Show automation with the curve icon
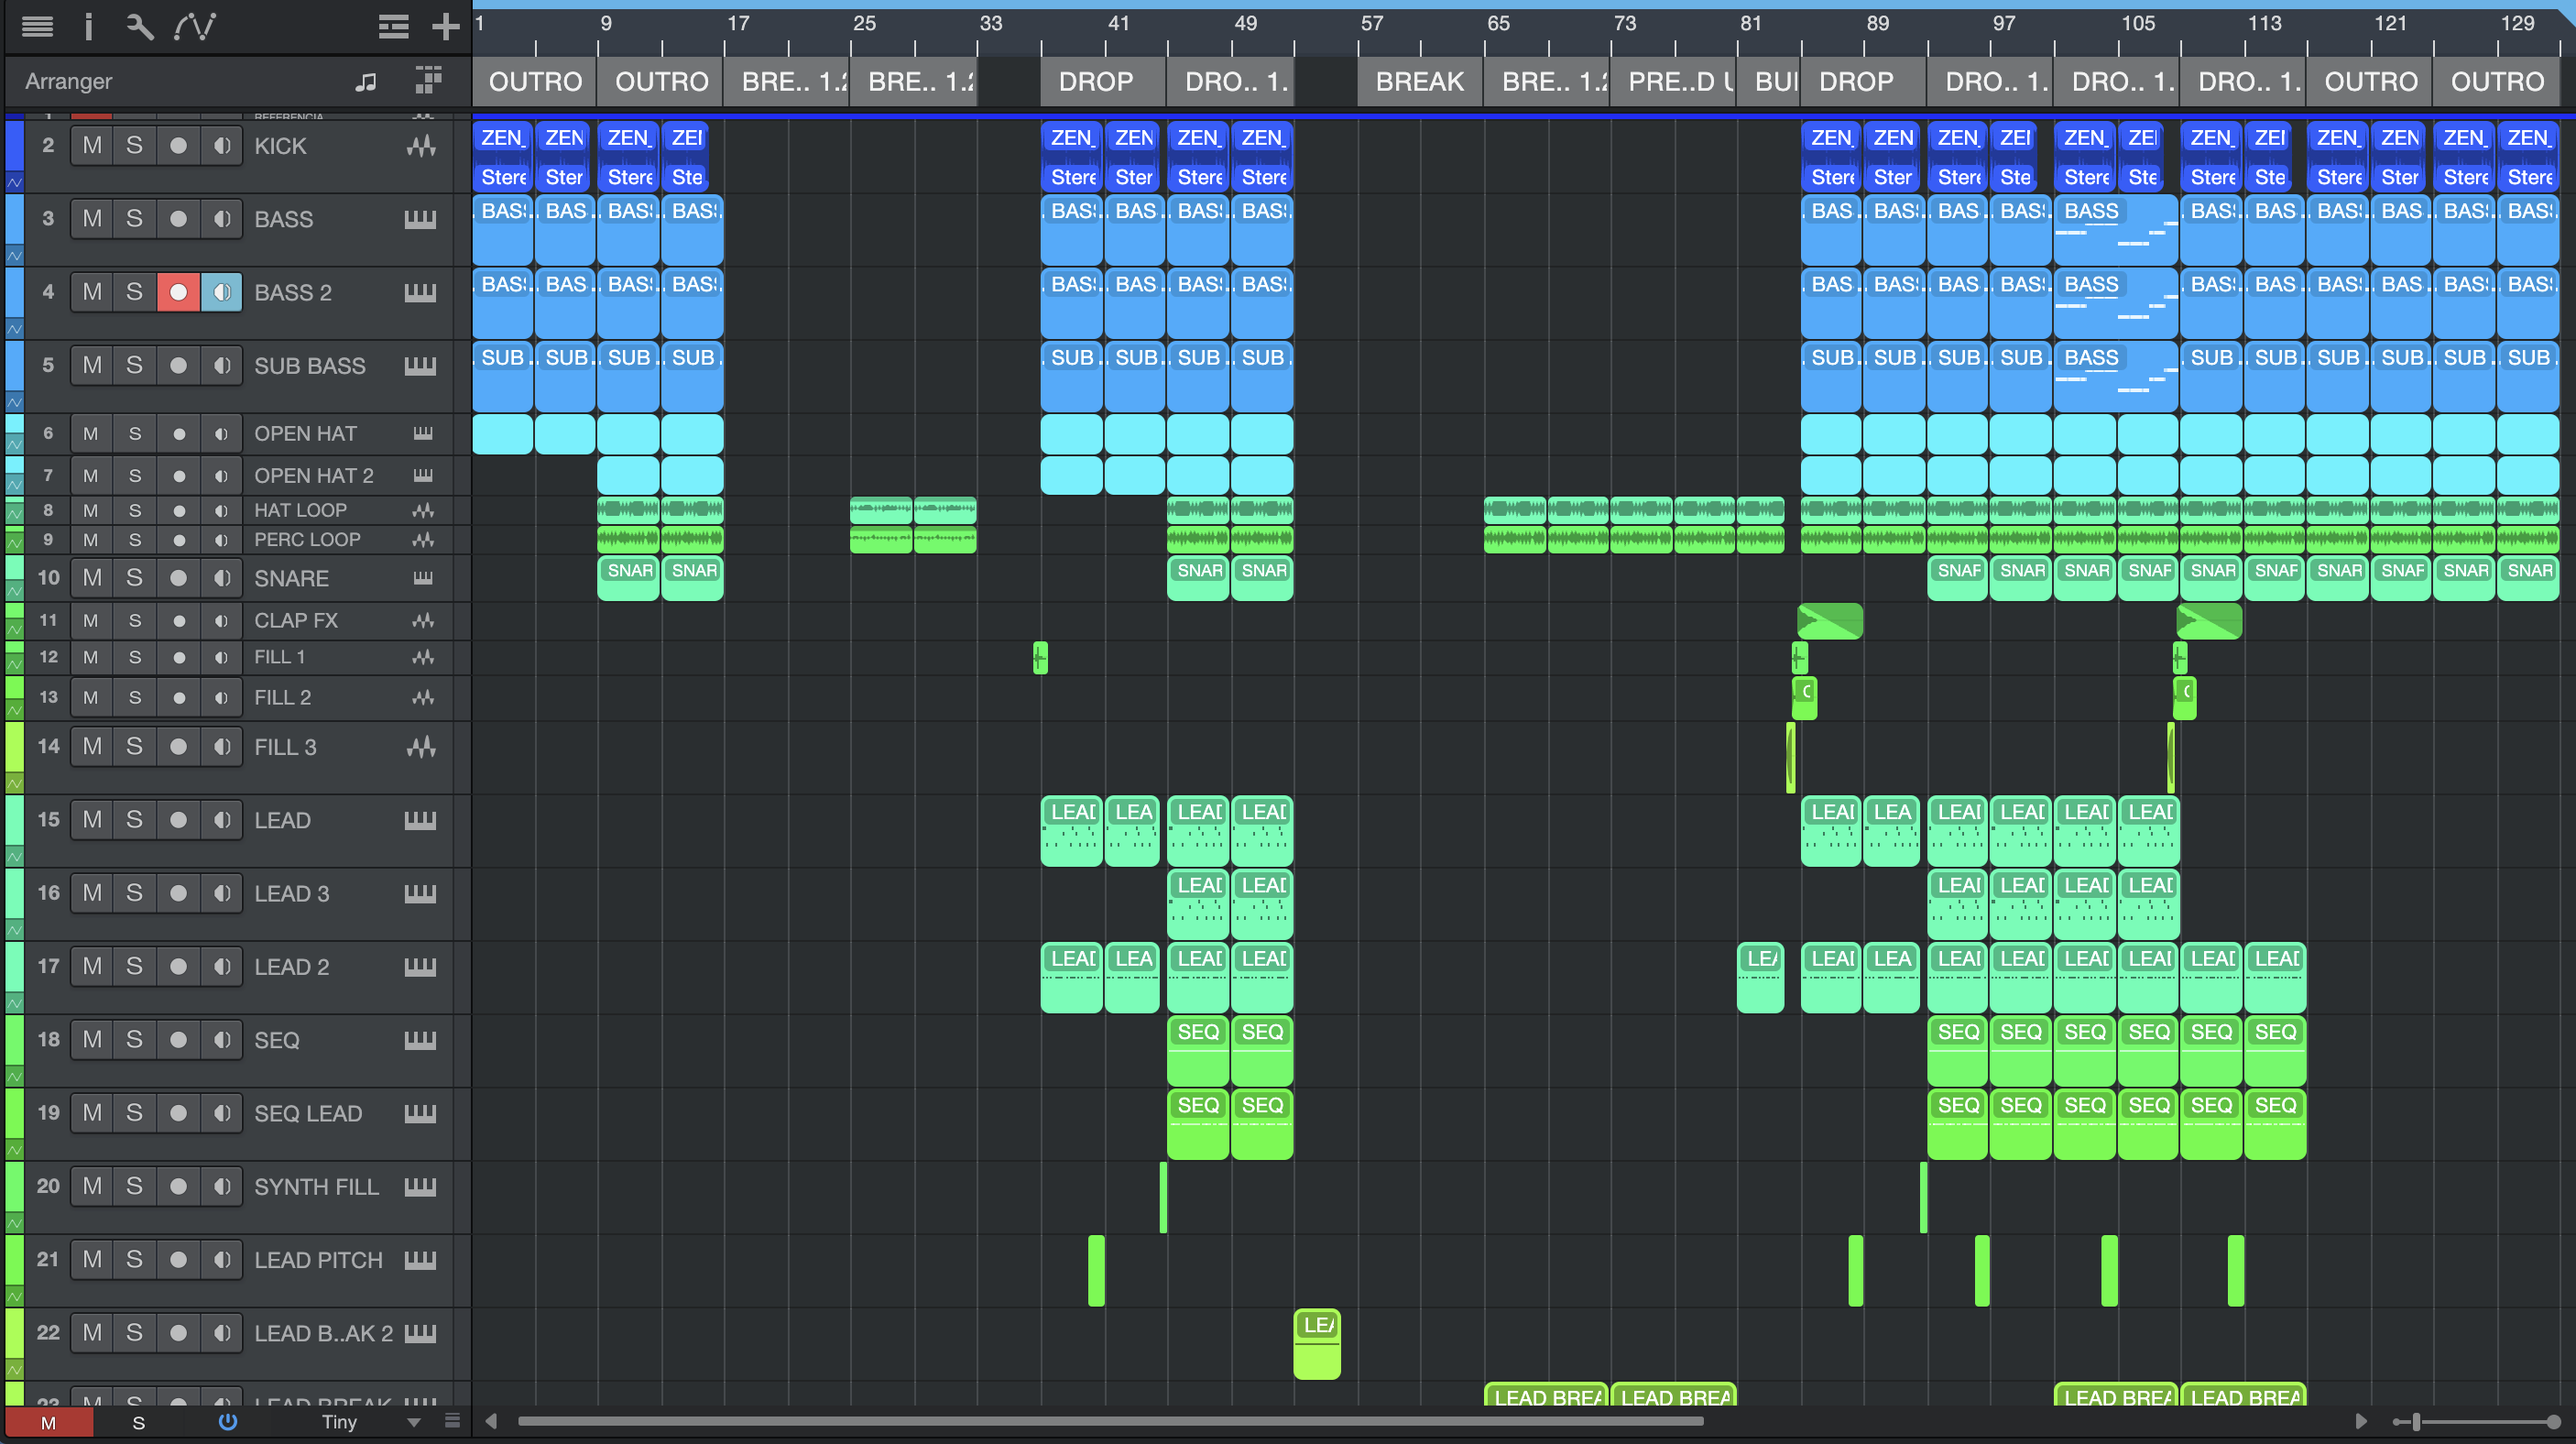The height and width of the screenshot is (1444, 2576). click(194, 26)
